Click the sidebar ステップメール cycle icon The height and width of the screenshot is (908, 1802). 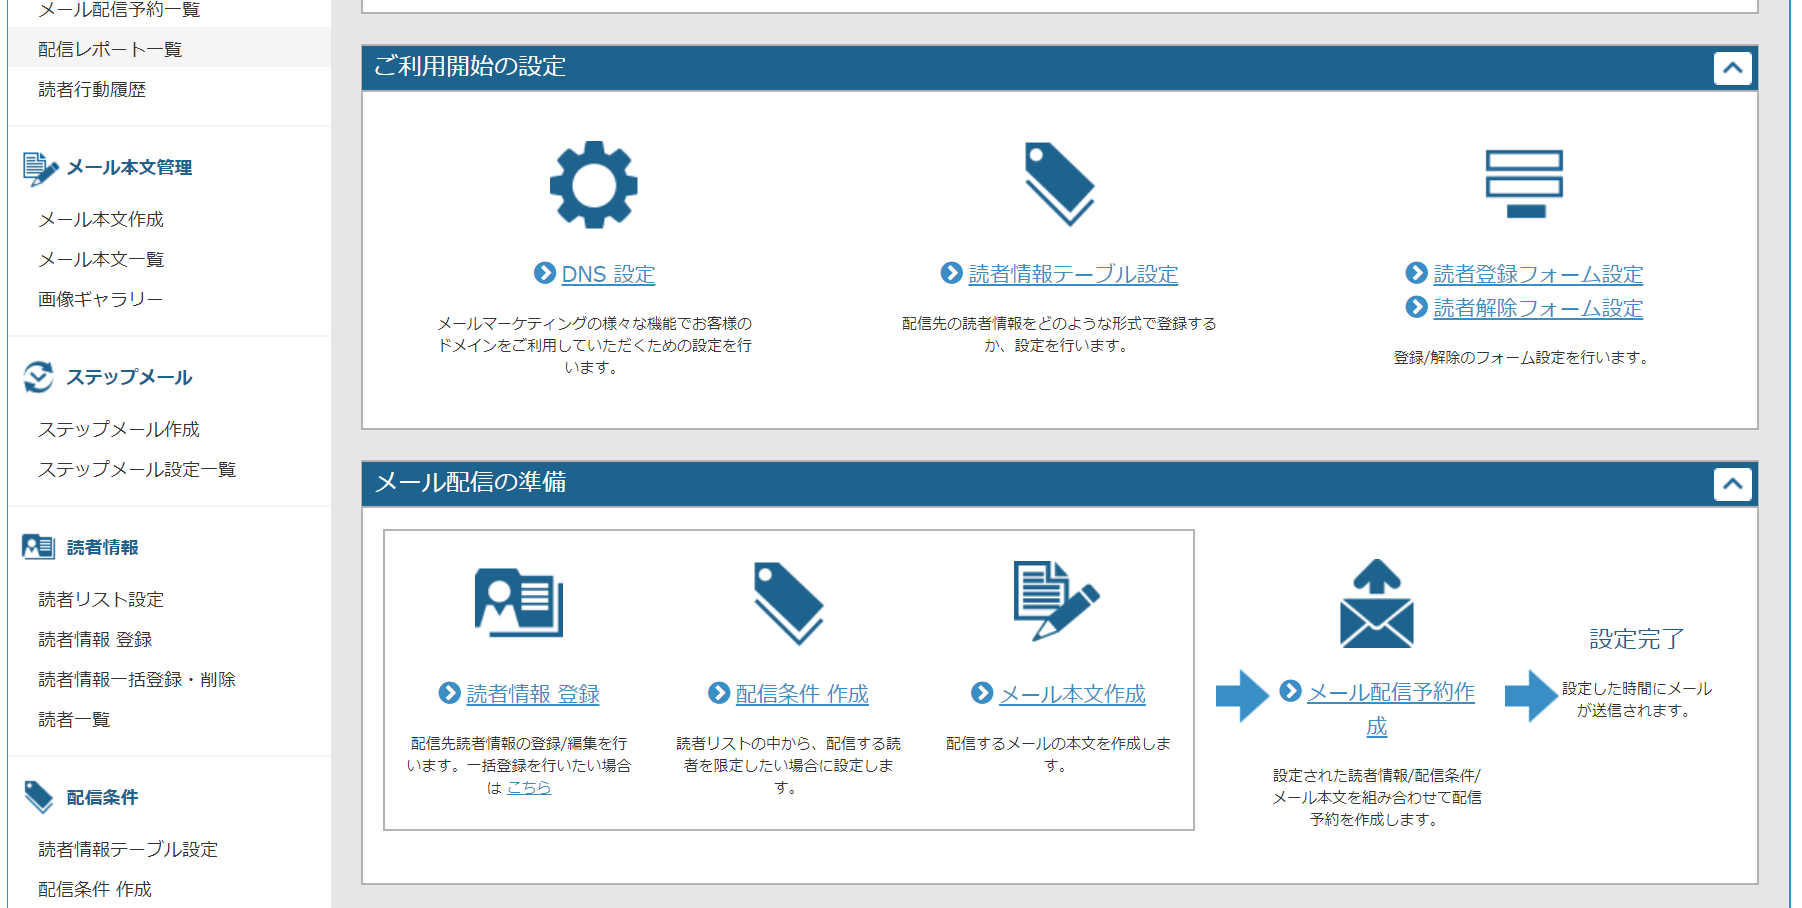click(x=39, y=377)
